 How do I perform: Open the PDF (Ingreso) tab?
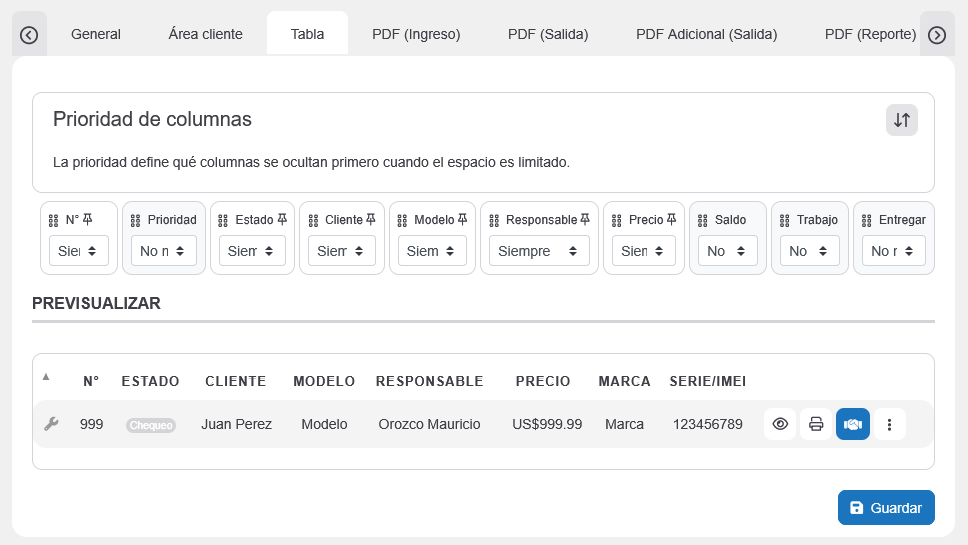coord(416,34)
